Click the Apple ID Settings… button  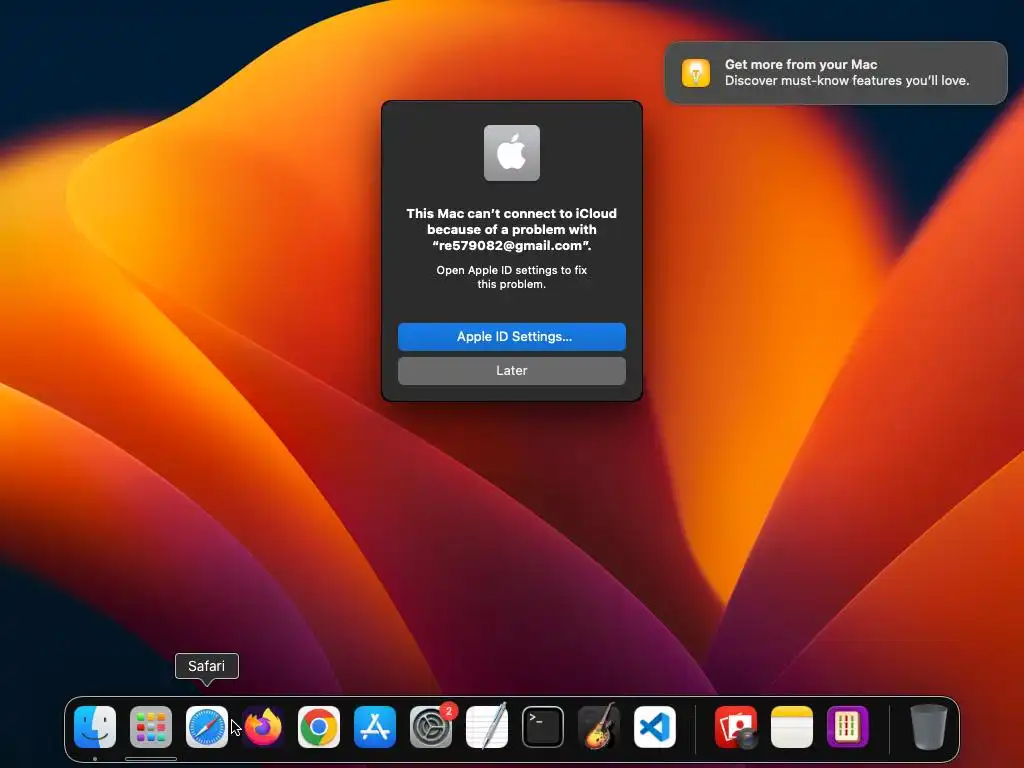[x=512, y=337]
